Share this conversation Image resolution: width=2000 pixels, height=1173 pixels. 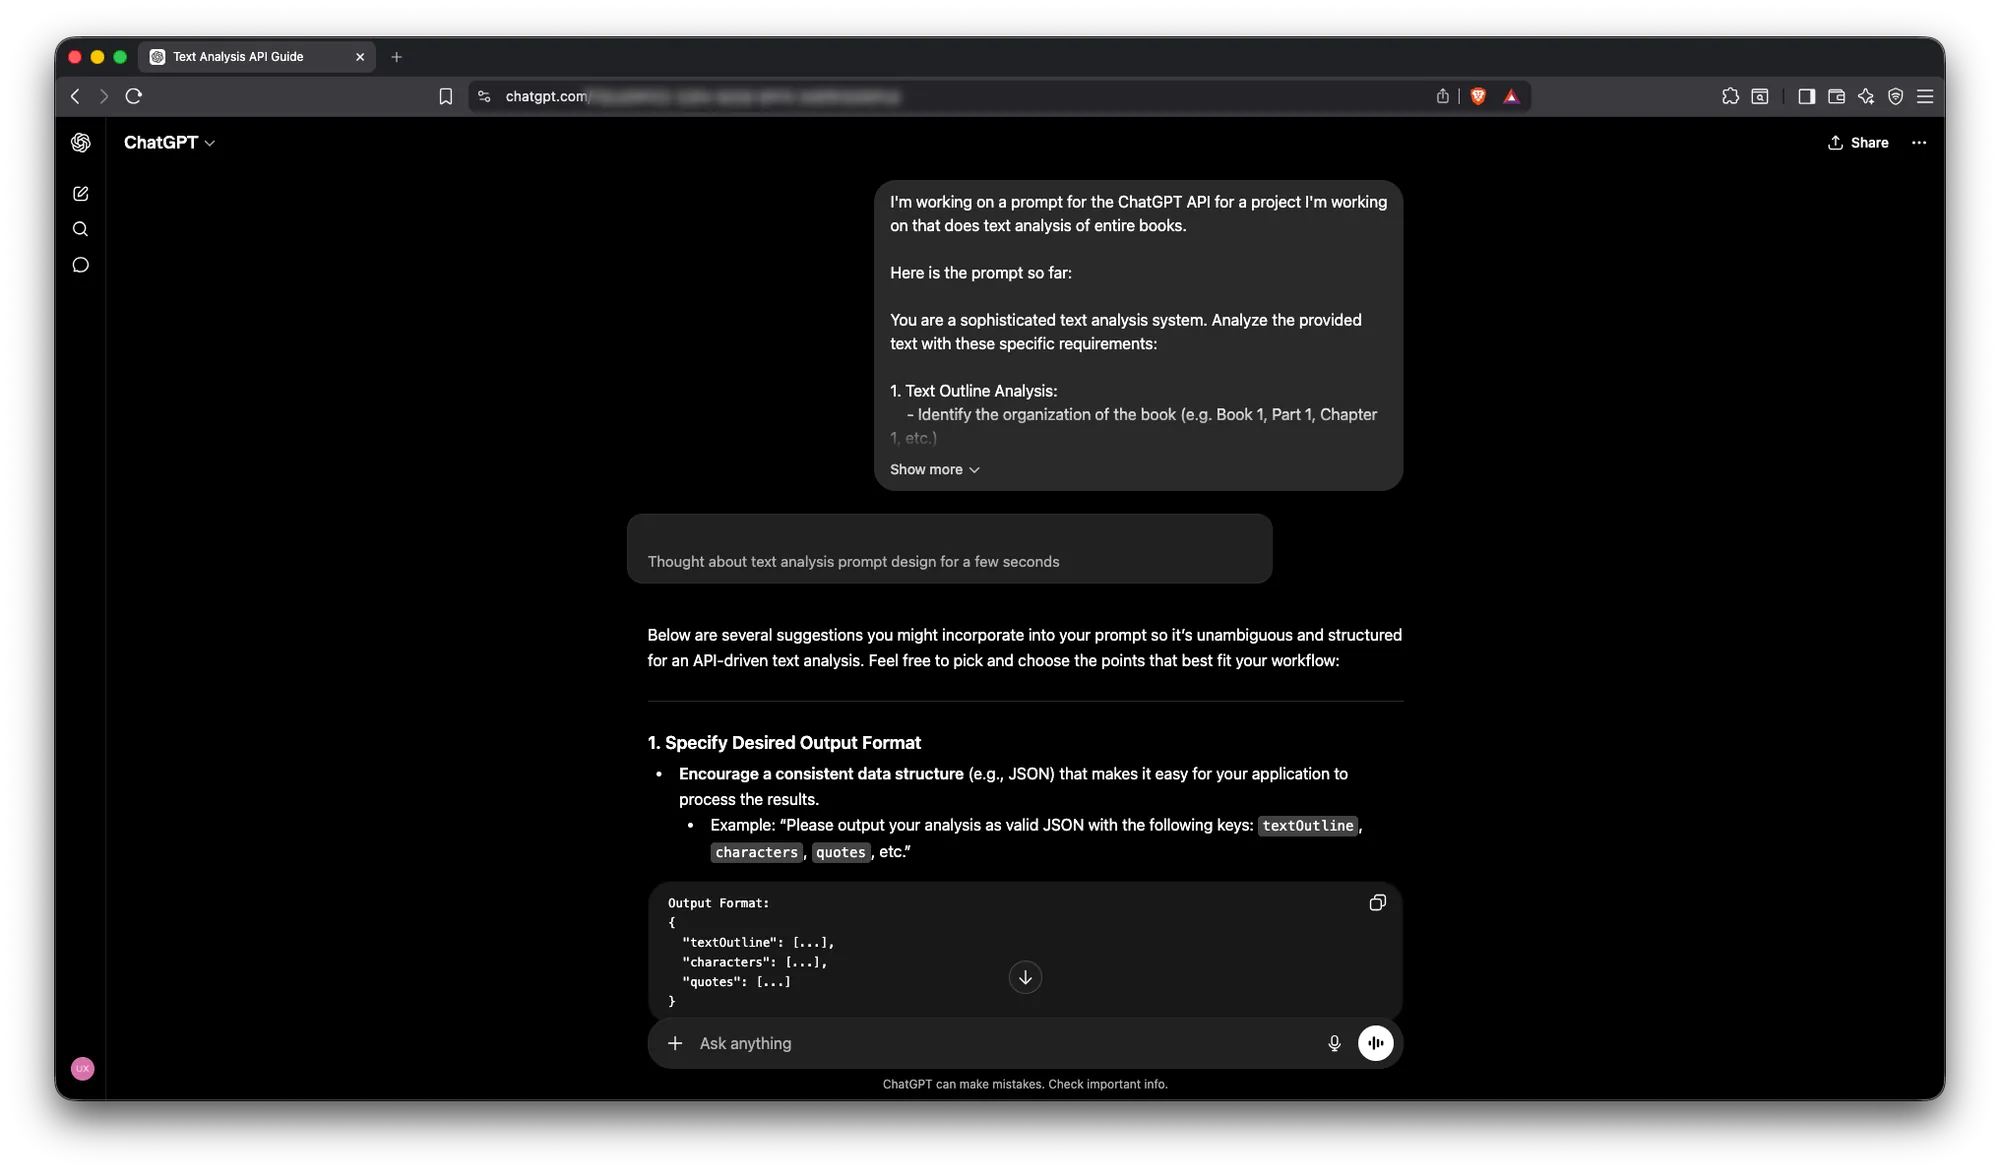click(1858, 143)
